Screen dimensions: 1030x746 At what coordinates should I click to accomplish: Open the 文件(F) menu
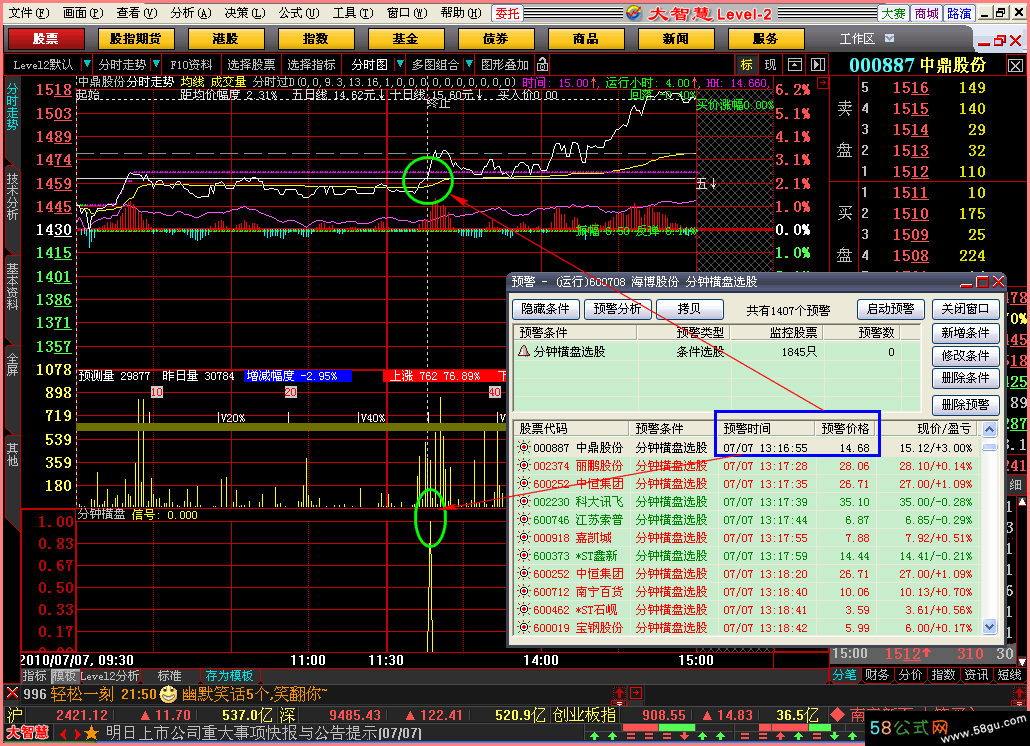point(28,13)
